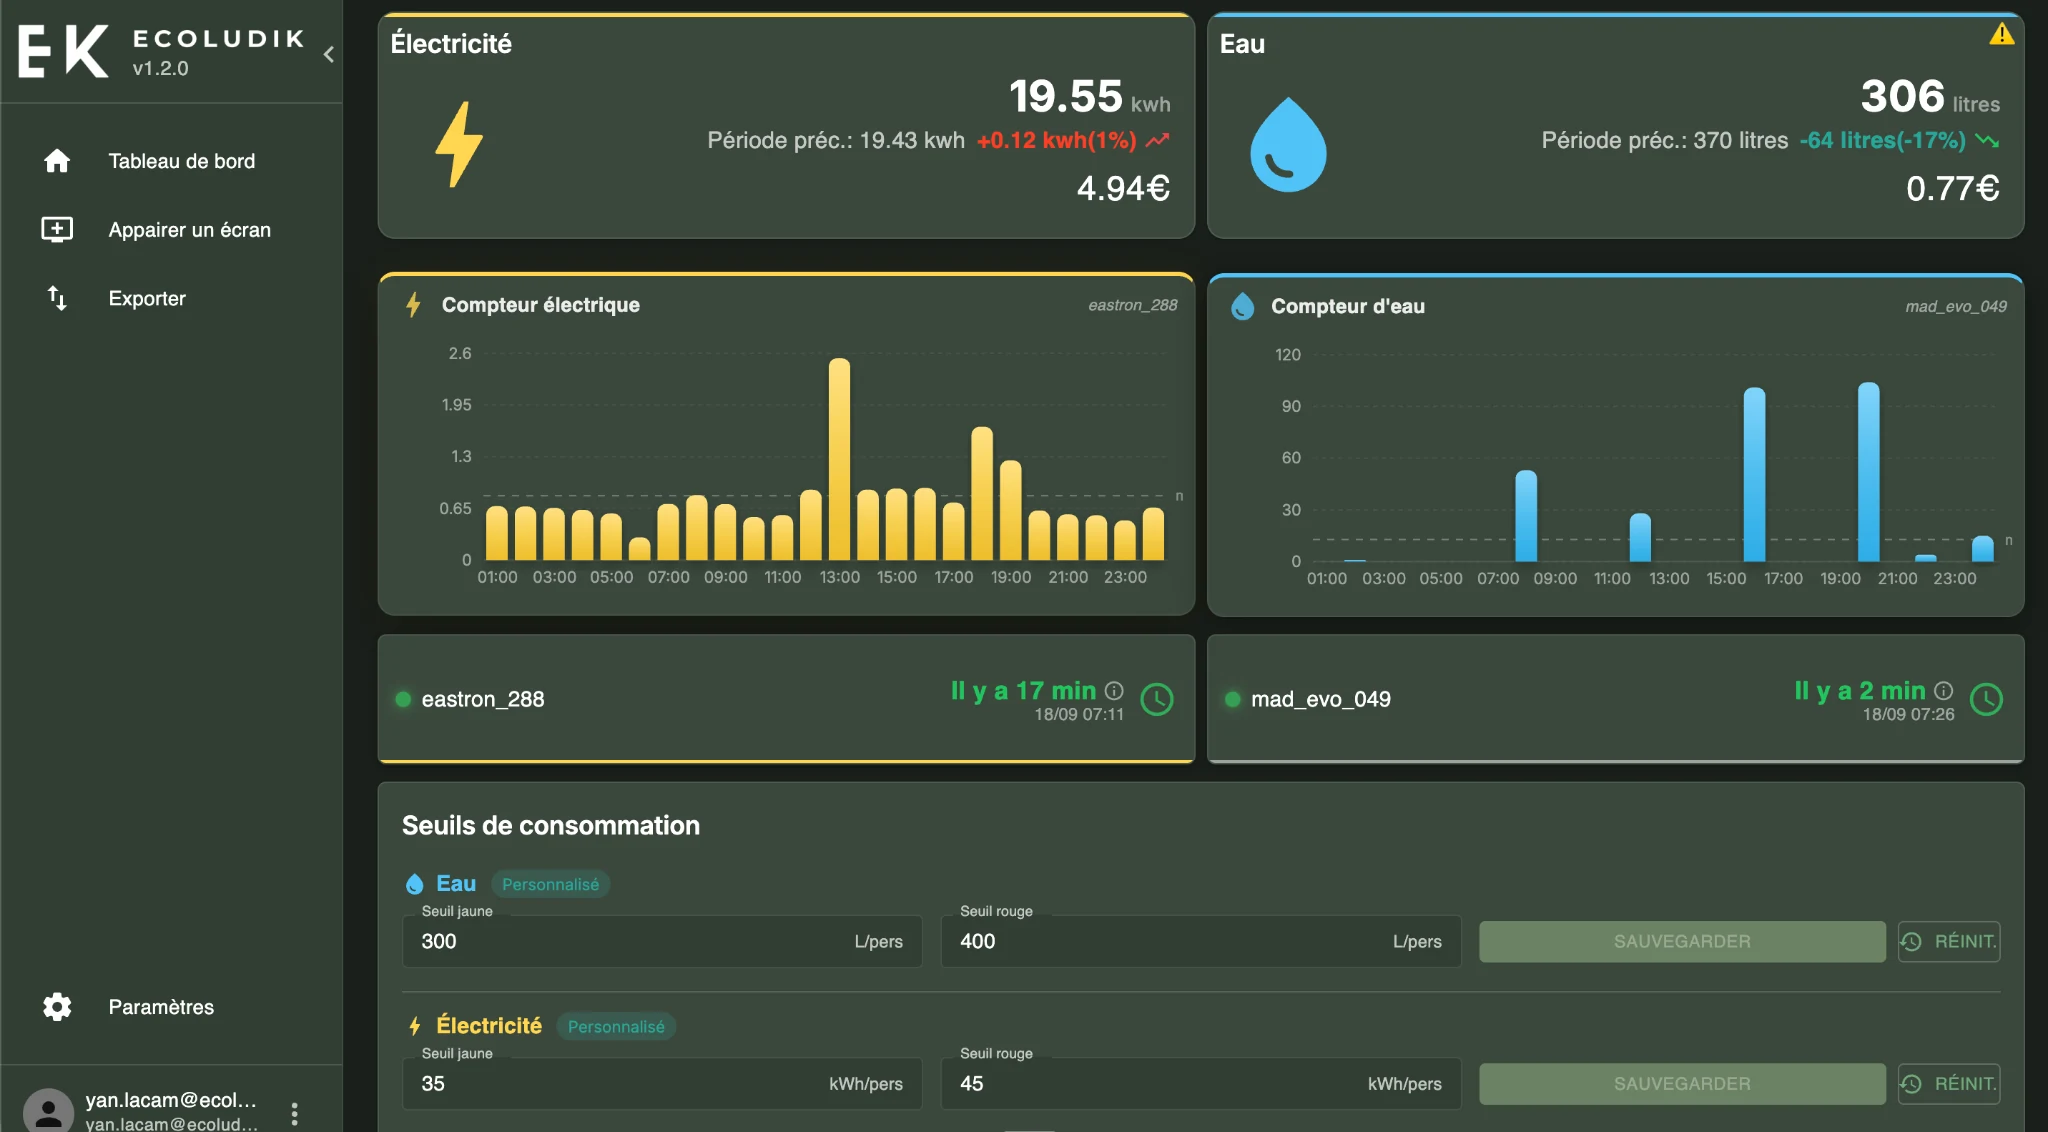Click the user avatar icon
This screenshot has height=1132, width=2048.
pos(48,1112)
